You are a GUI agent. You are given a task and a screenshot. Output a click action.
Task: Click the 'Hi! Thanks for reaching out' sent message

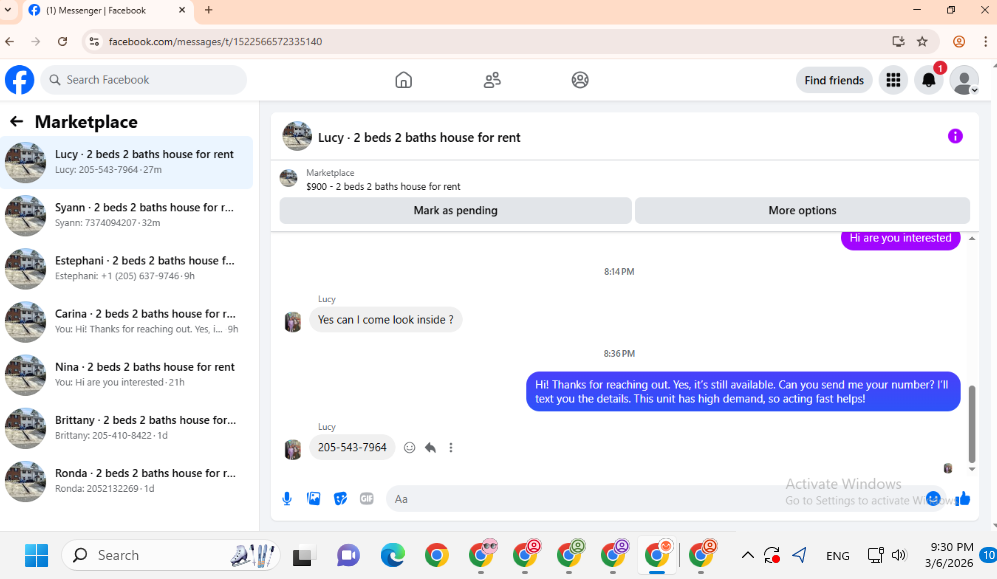pyautogui.click(x=743, y=392)
